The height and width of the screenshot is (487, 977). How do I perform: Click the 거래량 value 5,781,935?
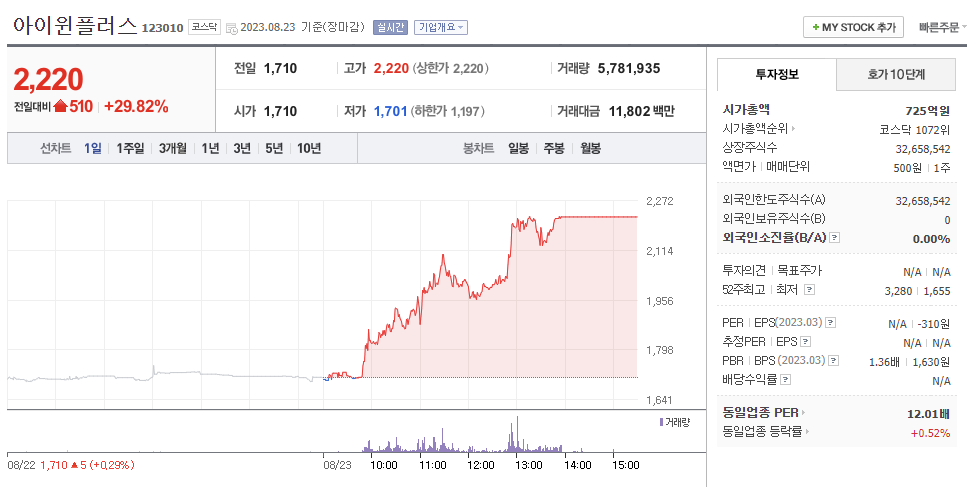(x=628, y=69)
